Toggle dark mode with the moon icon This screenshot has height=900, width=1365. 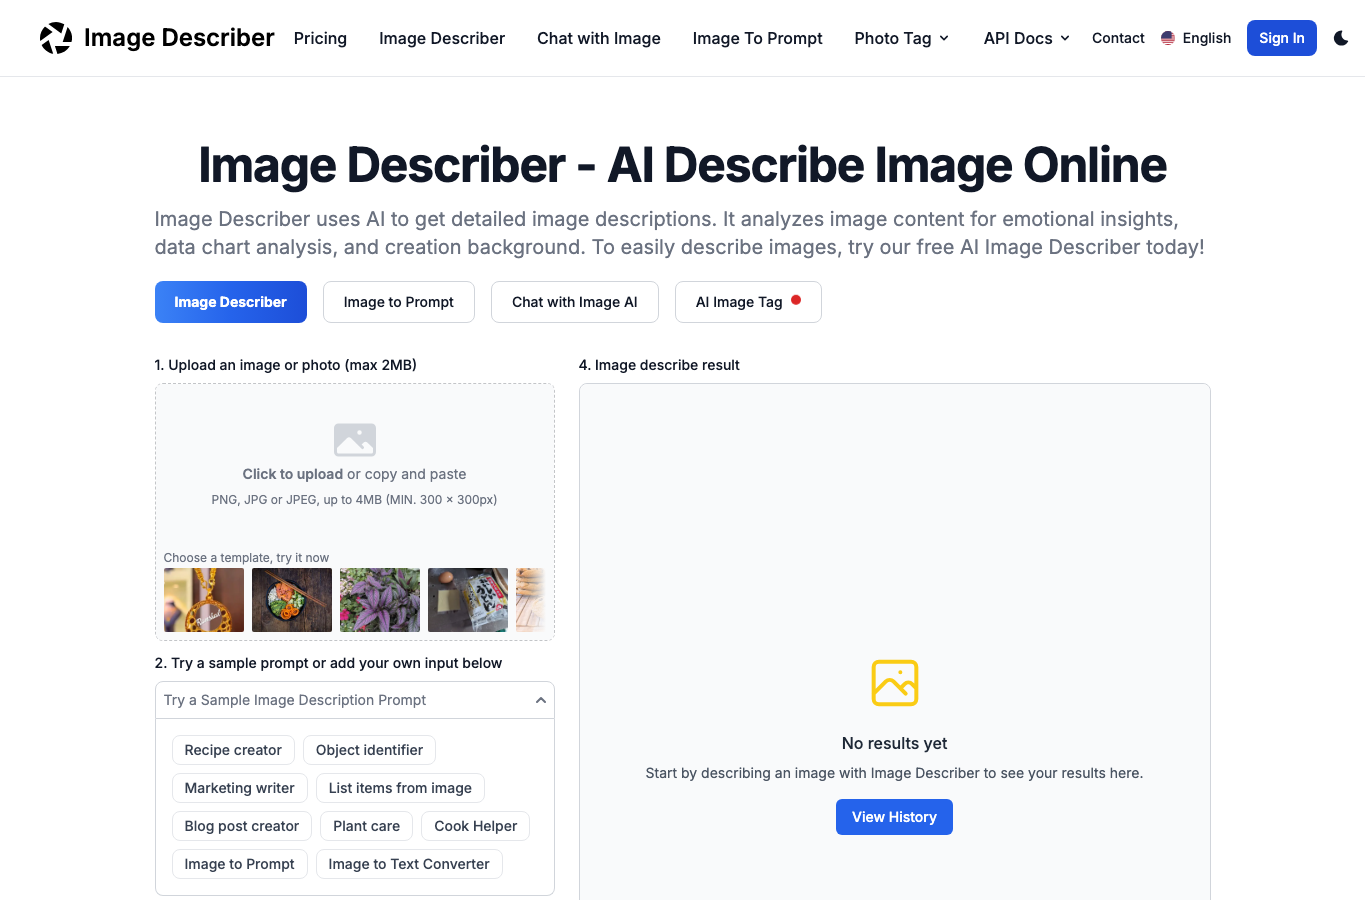pyautogui.click(x=1341, y=38)
